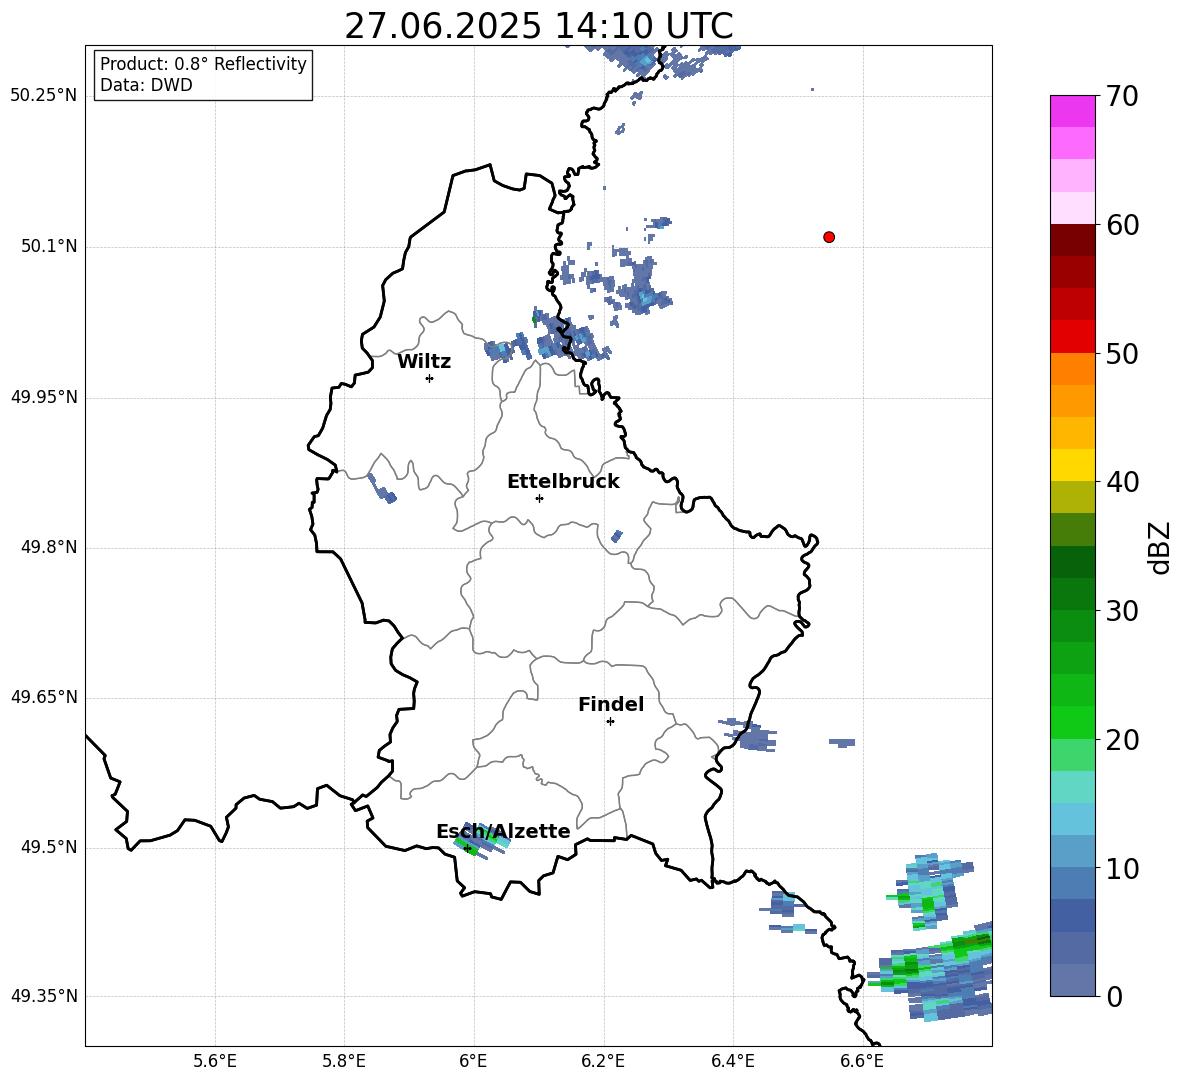The image size is (1184, 1081).
Task: Click the 5.8°E longitude label
Action: click(344, 1061)
